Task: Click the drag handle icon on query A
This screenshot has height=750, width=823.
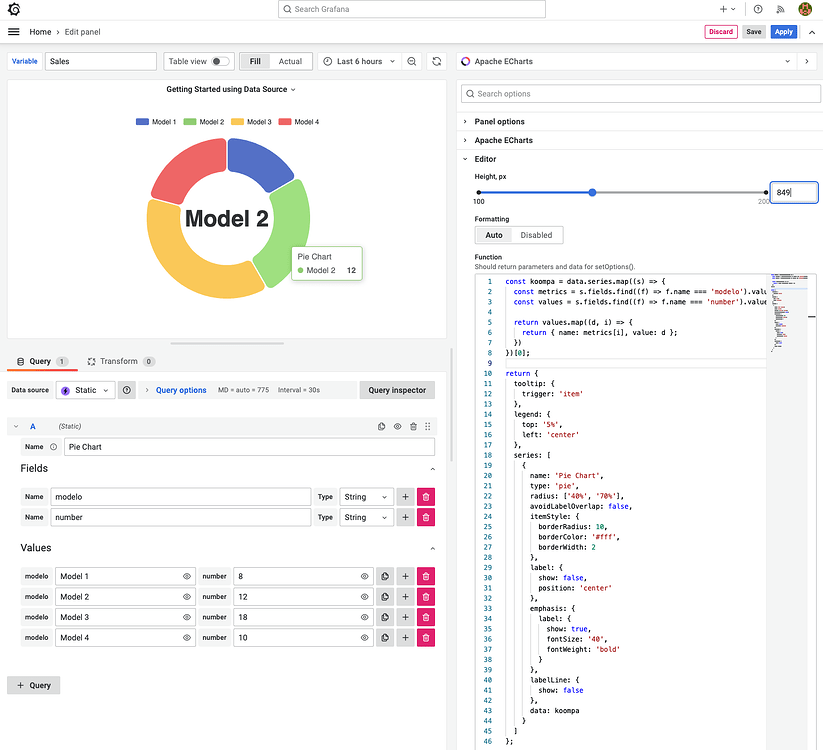Action: coord(427,426)
